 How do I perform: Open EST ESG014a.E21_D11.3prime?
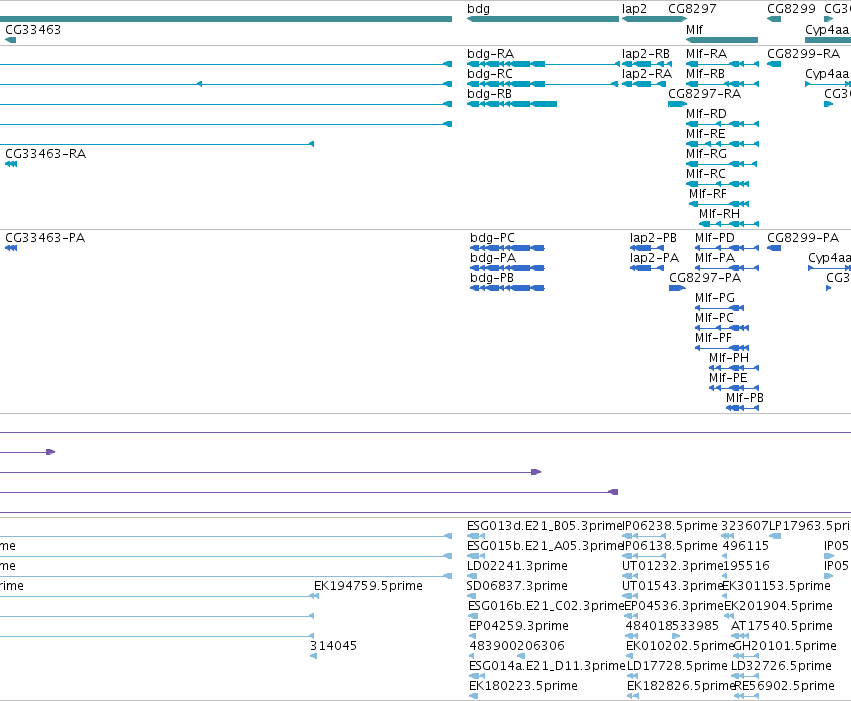[547, 667]
